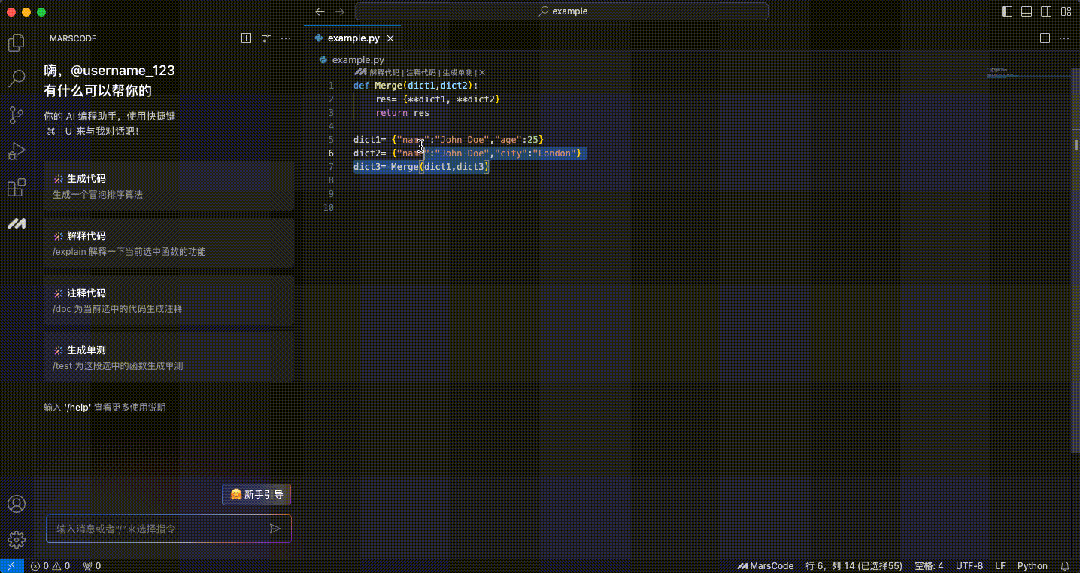Open the Accounts icon in activity bar
This screenshot has height=573, width=1080.
[16, 504]
